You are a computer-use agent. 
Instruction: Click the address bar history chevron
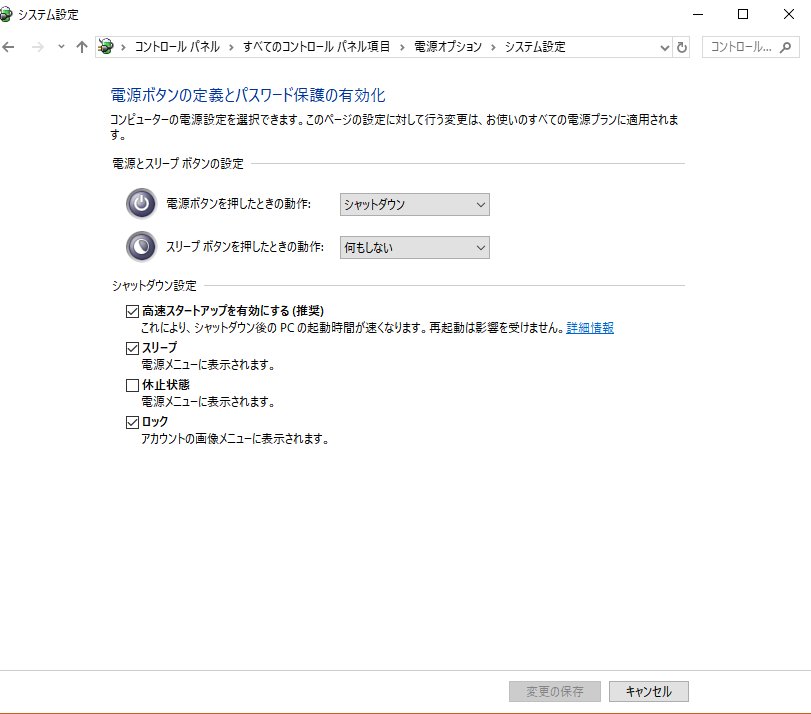pos(666,46)
